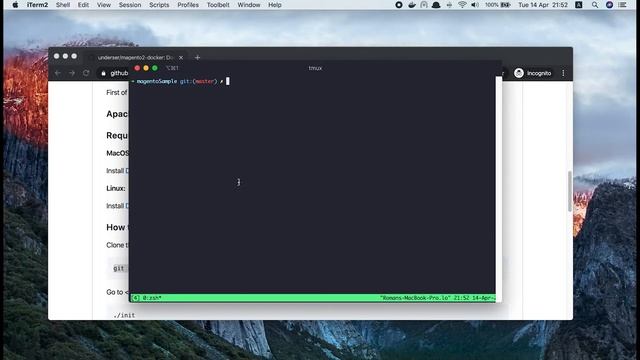Click the screen recording status icon
The width and height of the screenshot is (640, 360).
click(399, 5)
